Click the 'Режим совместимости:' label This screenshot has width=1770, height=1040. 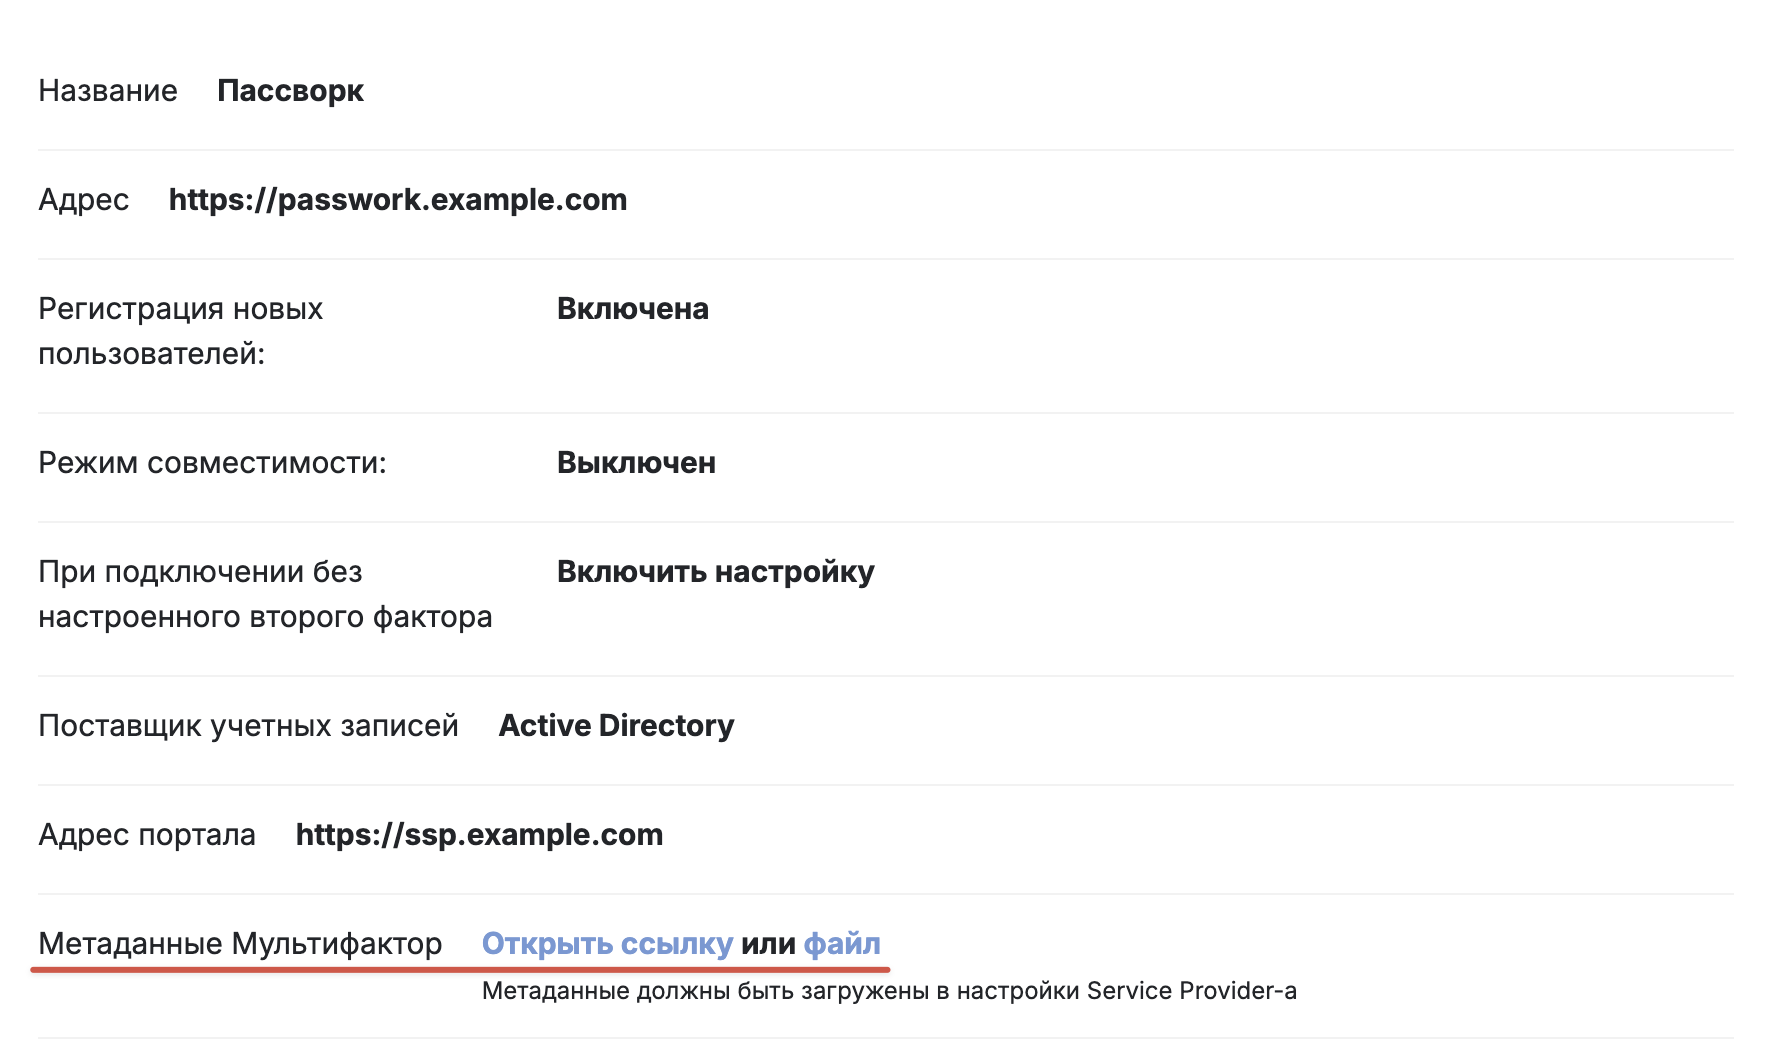click(x=212, y=463)
